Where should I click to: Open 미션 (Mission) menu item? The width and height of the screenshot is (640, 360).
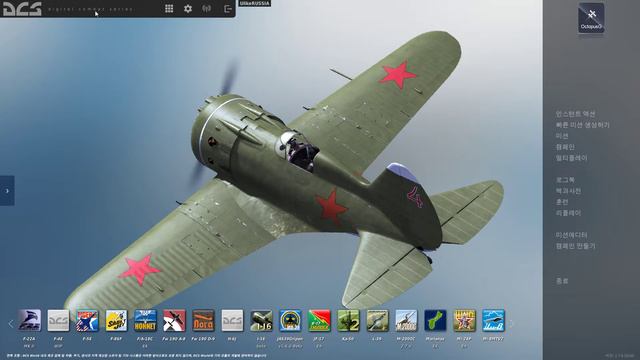562,136
